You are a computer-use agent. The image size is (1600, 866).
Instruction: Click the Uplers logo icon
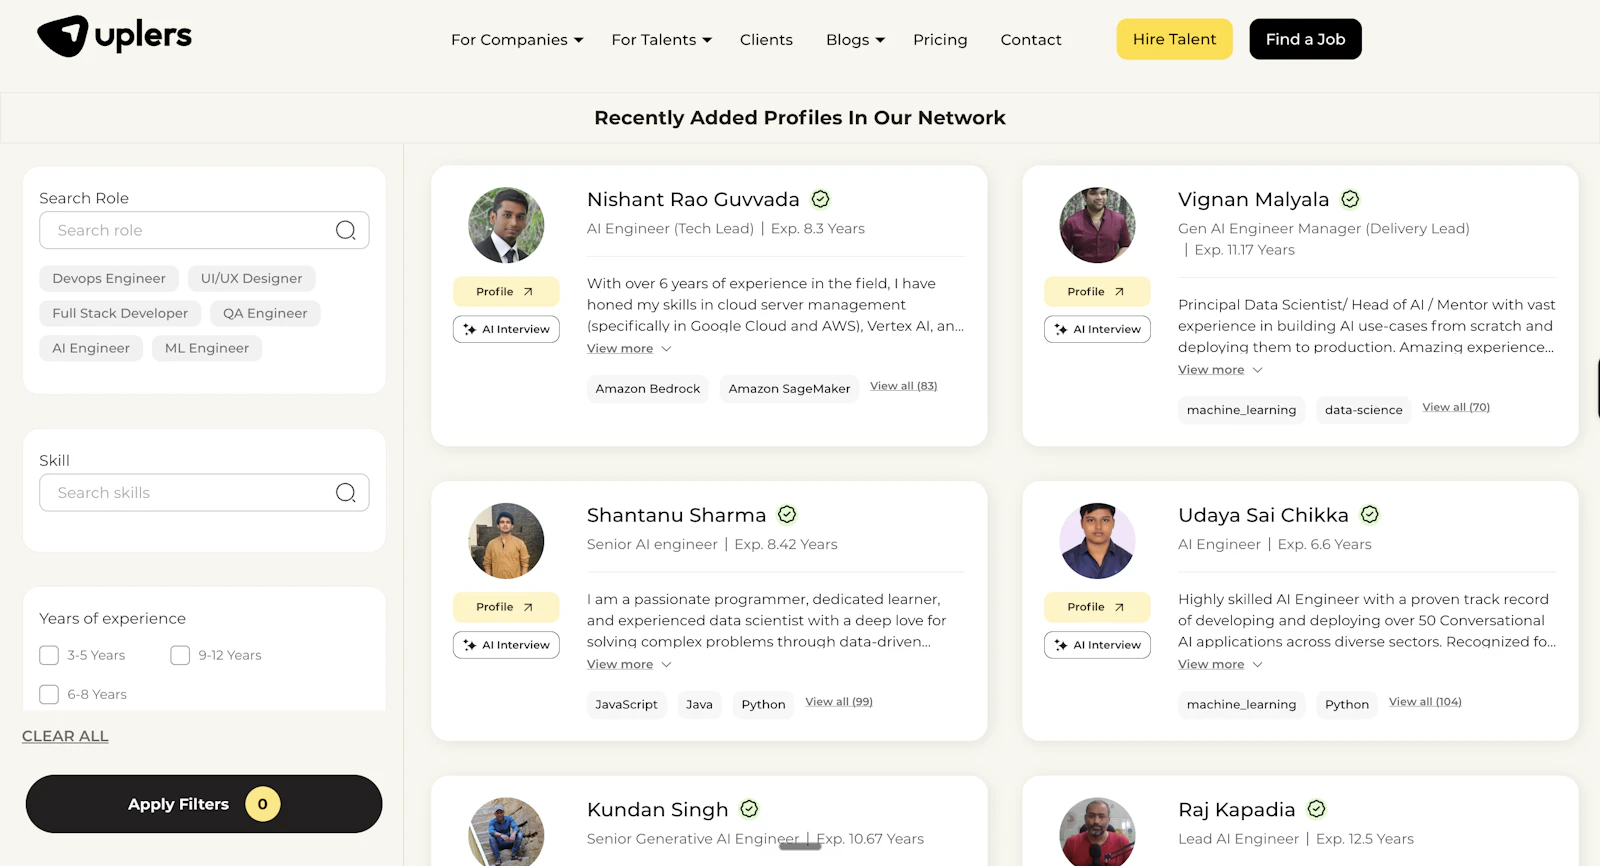(63, 37)
